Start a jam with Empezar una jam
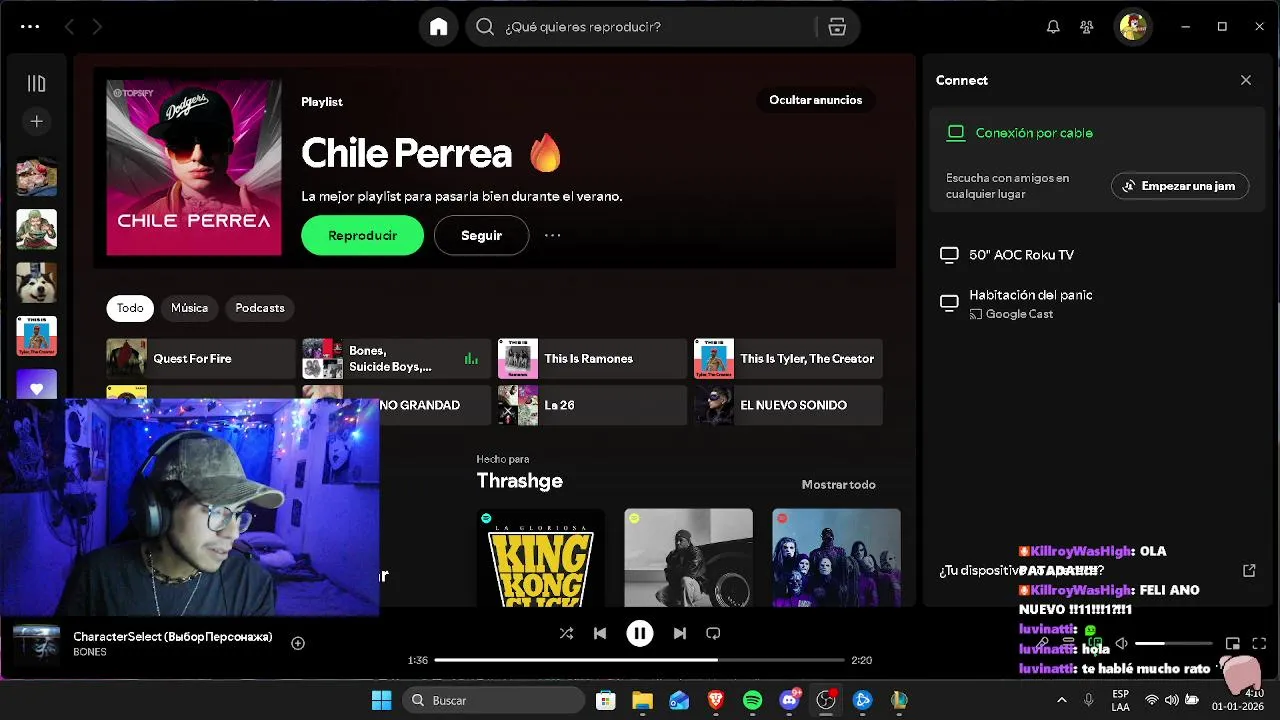This screenshot has width=1280, height=720. tap(1180, 186)
